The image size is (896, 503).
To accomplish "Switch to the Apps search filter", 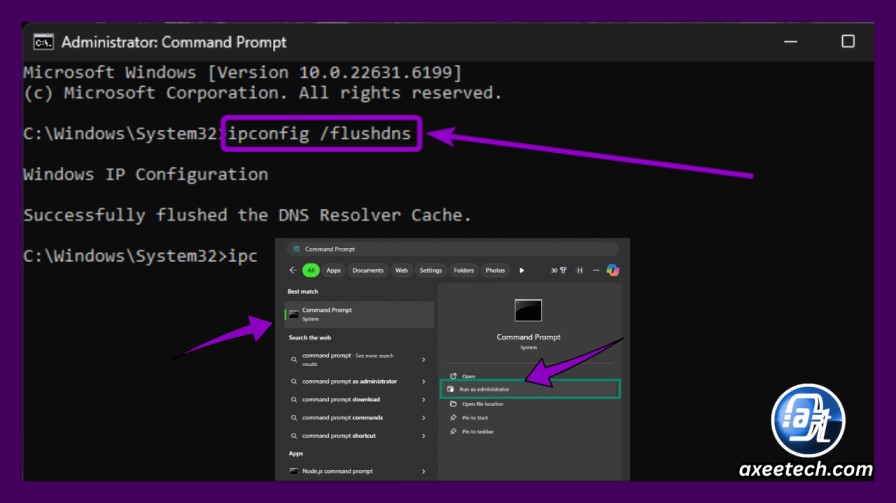I will (x=334, y=270).
